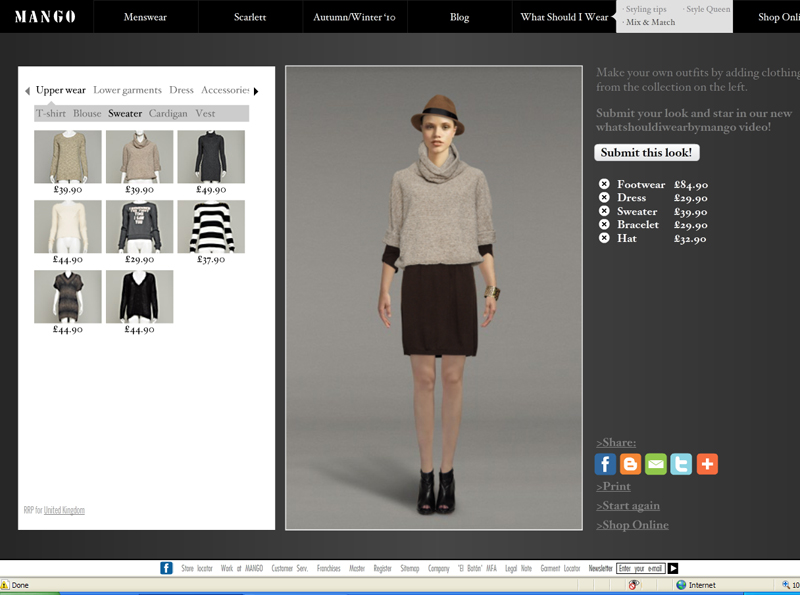Image resolution: width=800 pixels, height=595 pixels.
Task: Remove Footwear item from outfit list
Action: [604, 184]
